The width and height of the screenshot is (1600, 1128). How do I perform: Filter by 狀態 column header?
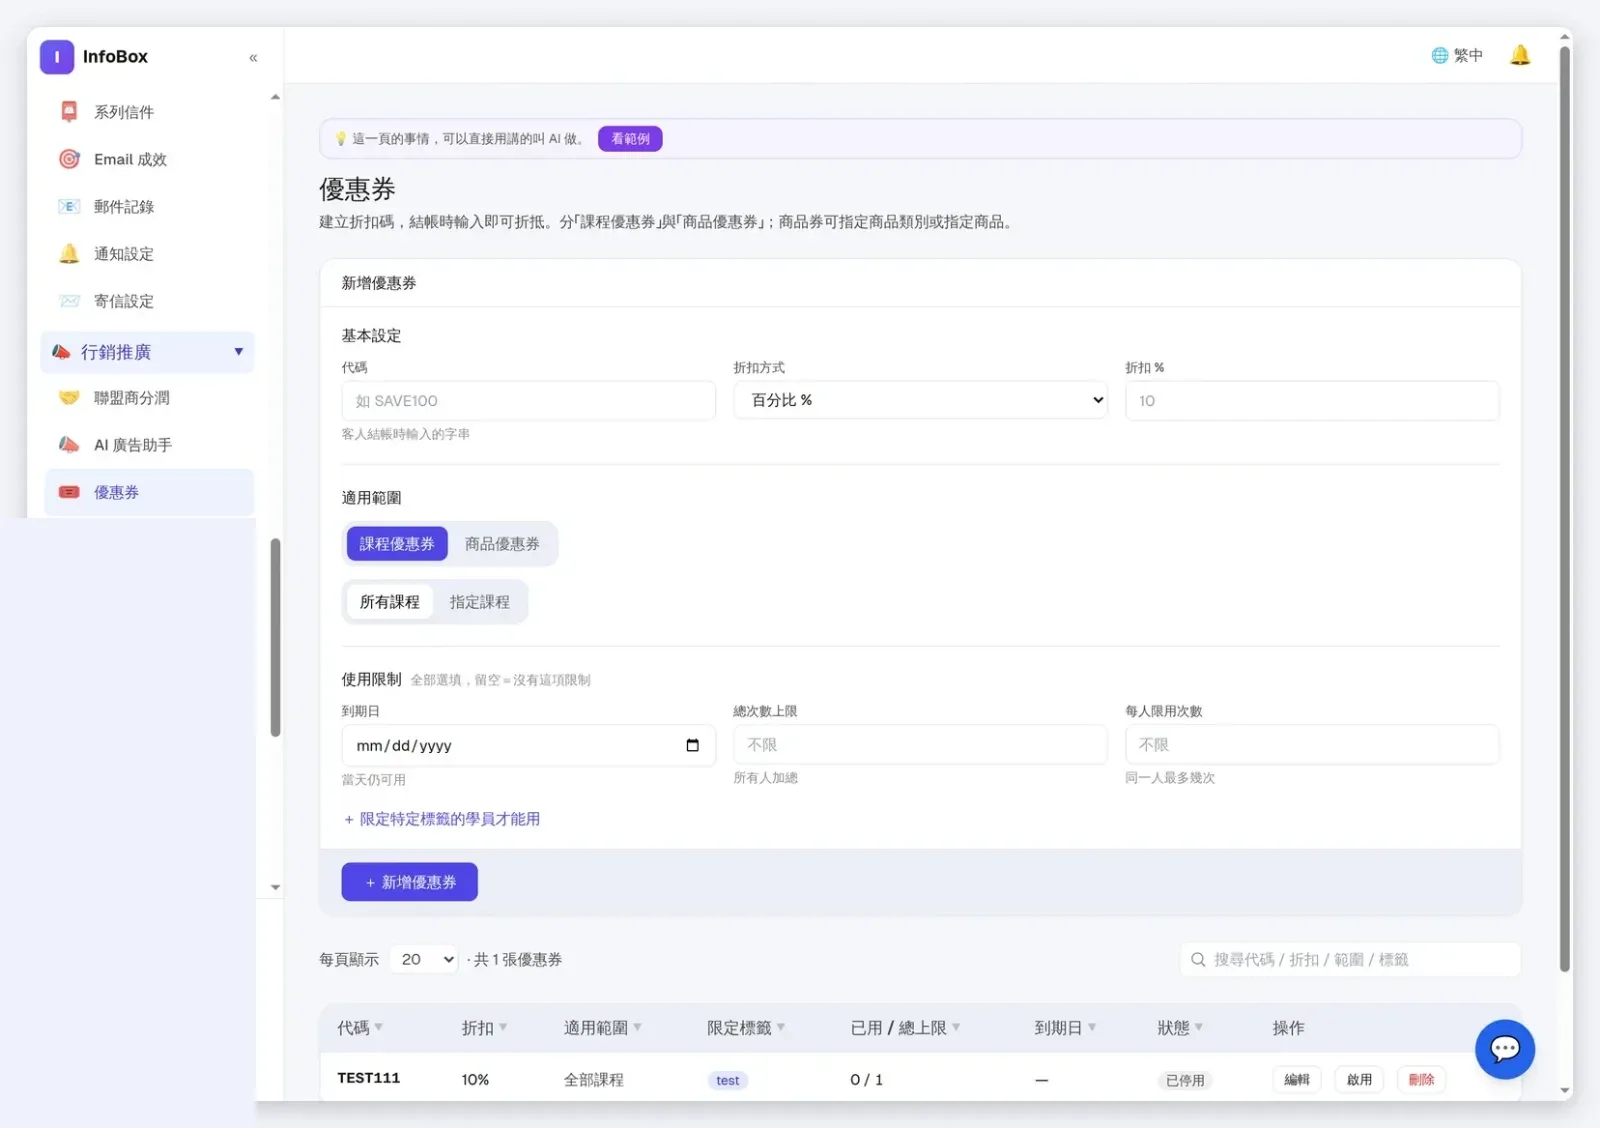point(1180,1028)
